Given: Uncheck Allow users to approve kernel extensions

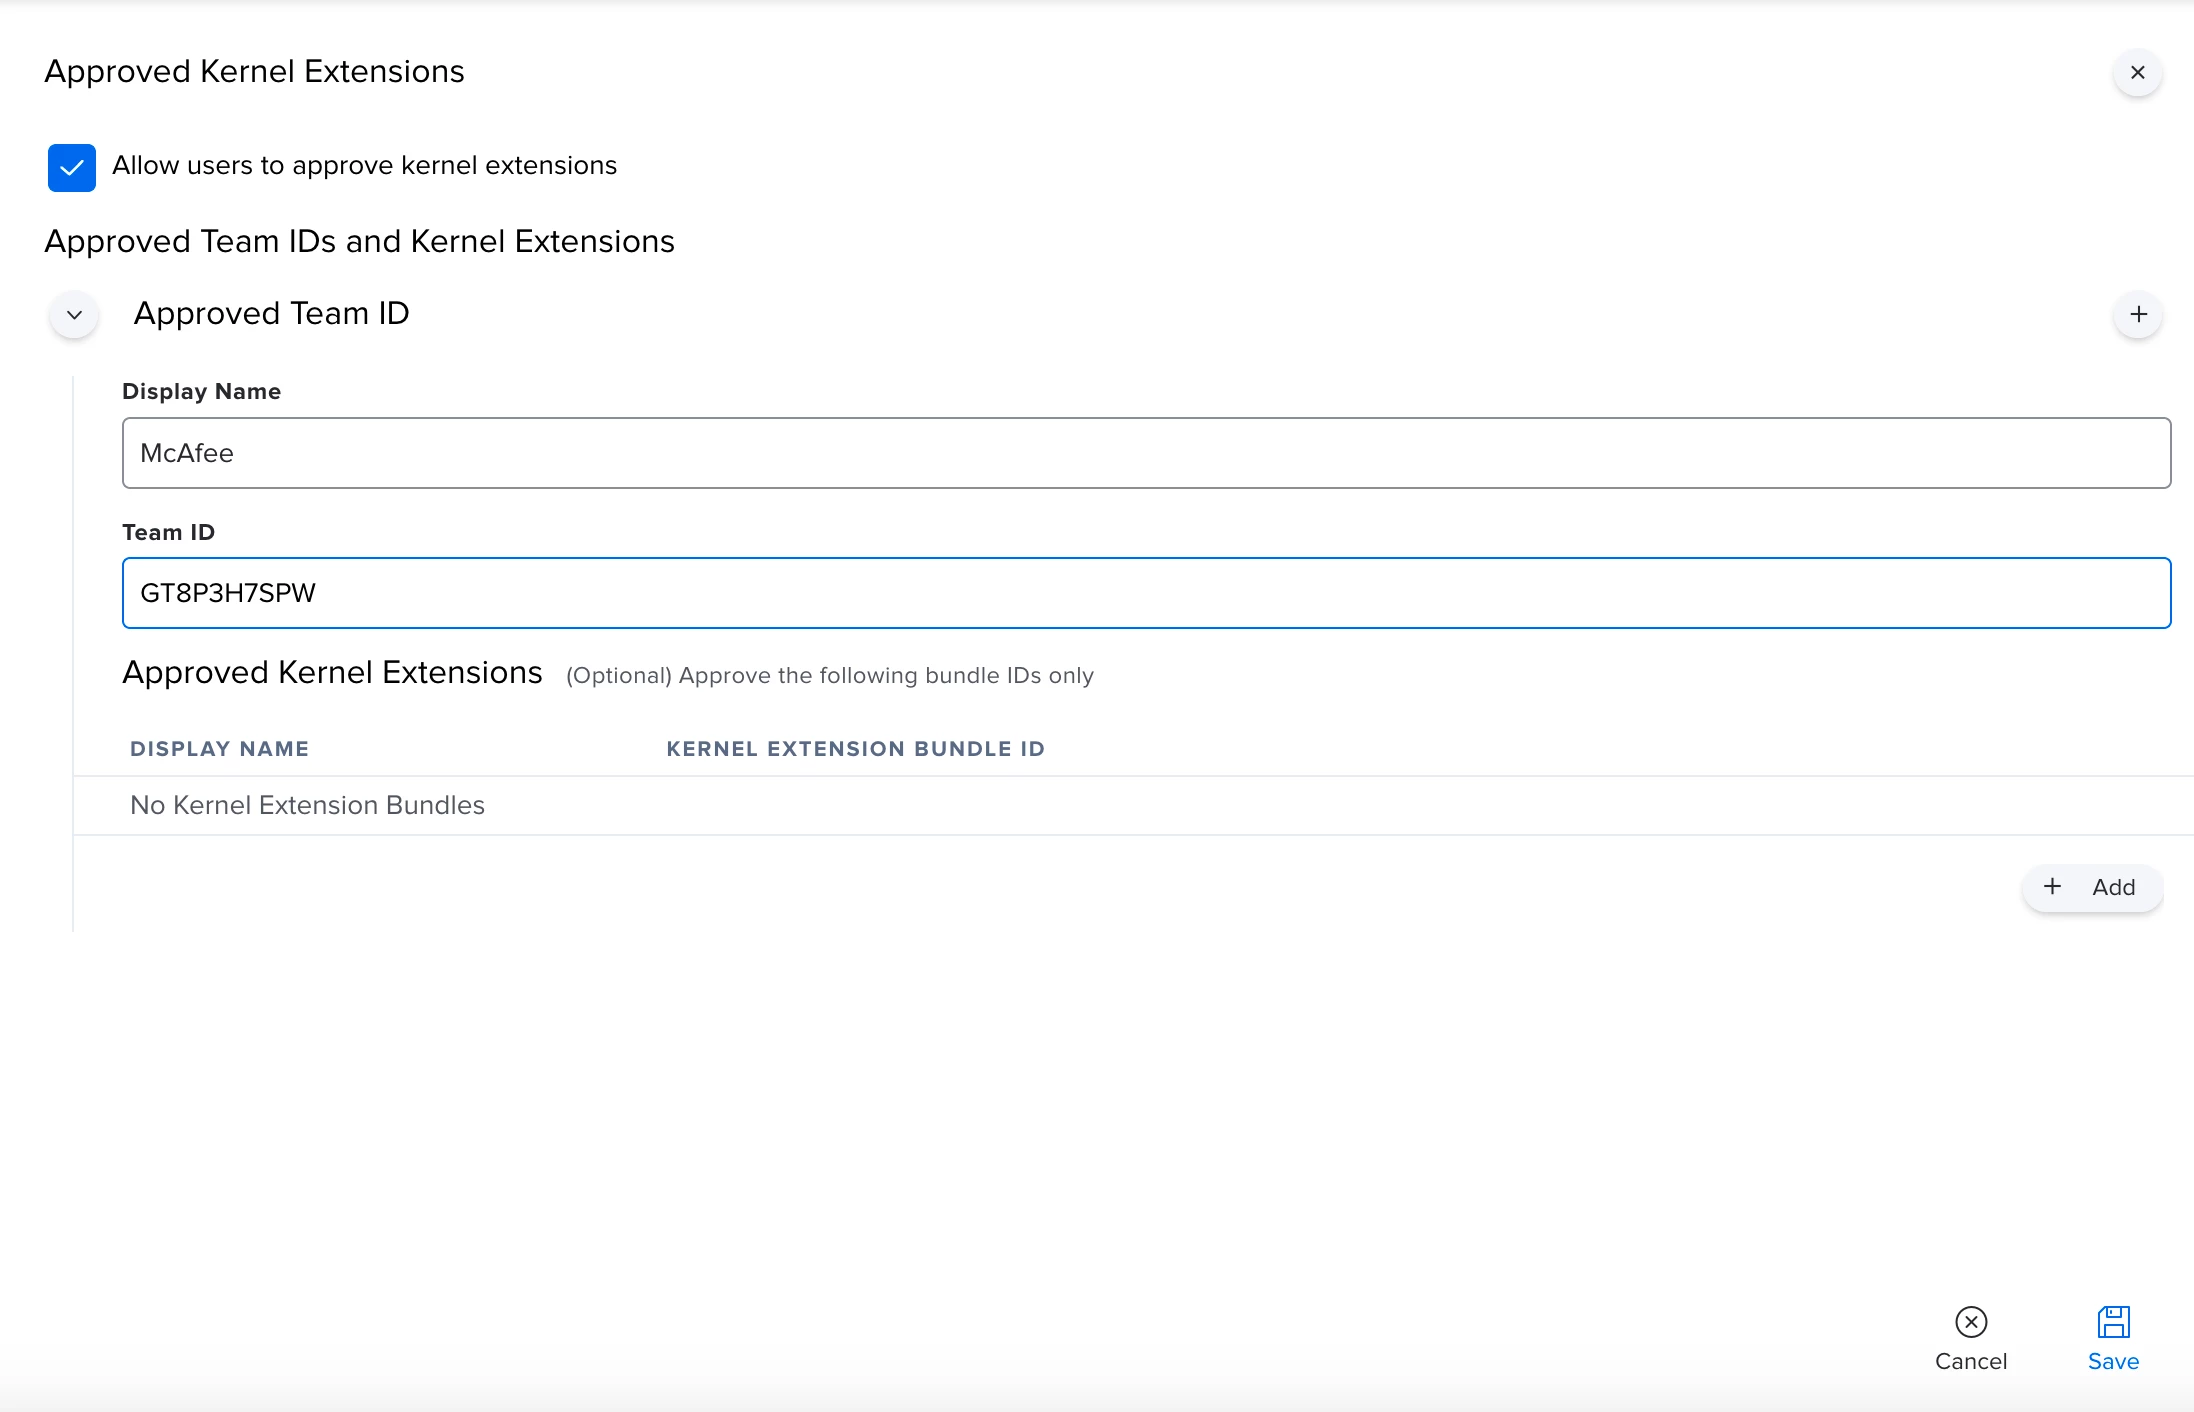Looking at the screenshot, I should tap(72, 167).
